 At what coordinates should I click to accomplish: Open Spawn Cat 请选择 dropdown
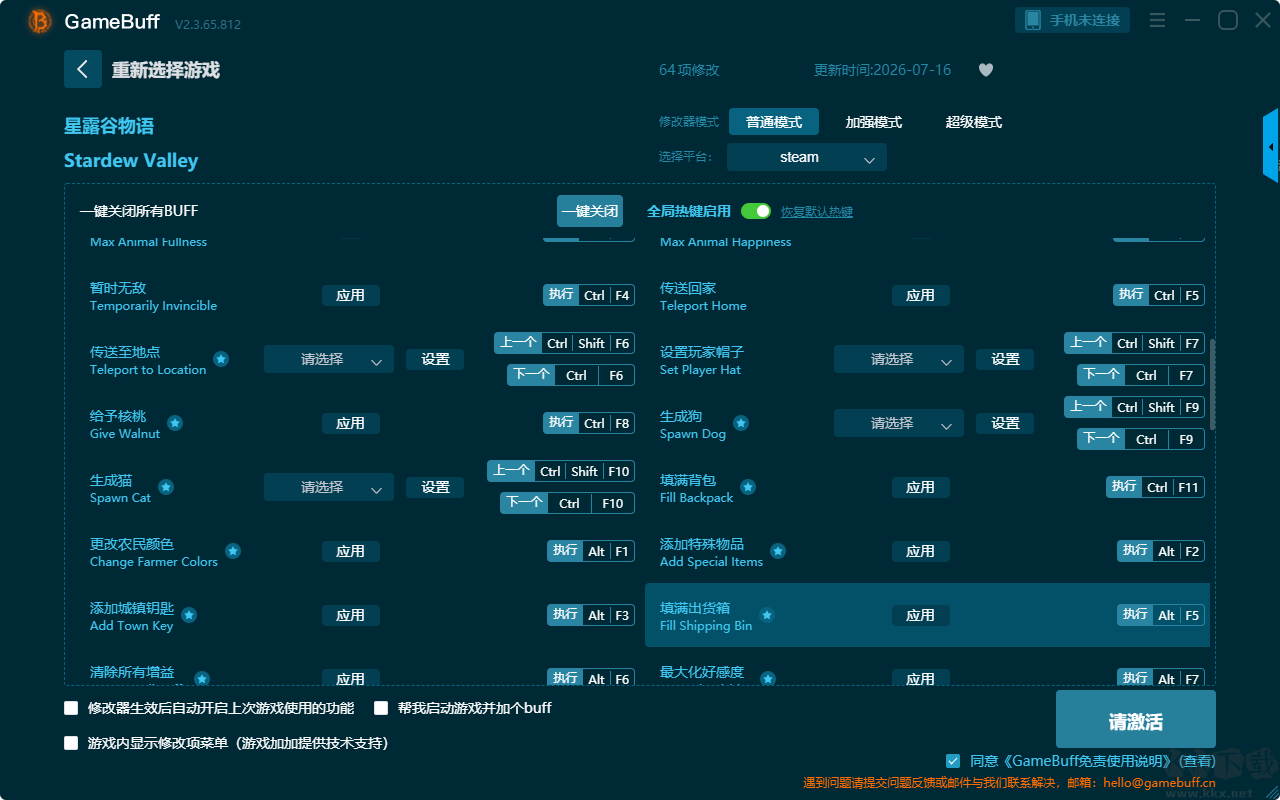(329, 487)
